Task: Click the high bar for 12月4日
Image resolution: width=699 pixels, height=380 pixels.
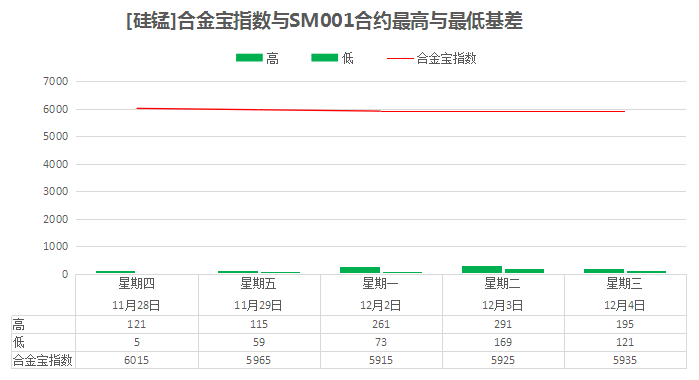Action: click(x=604, y=271)
